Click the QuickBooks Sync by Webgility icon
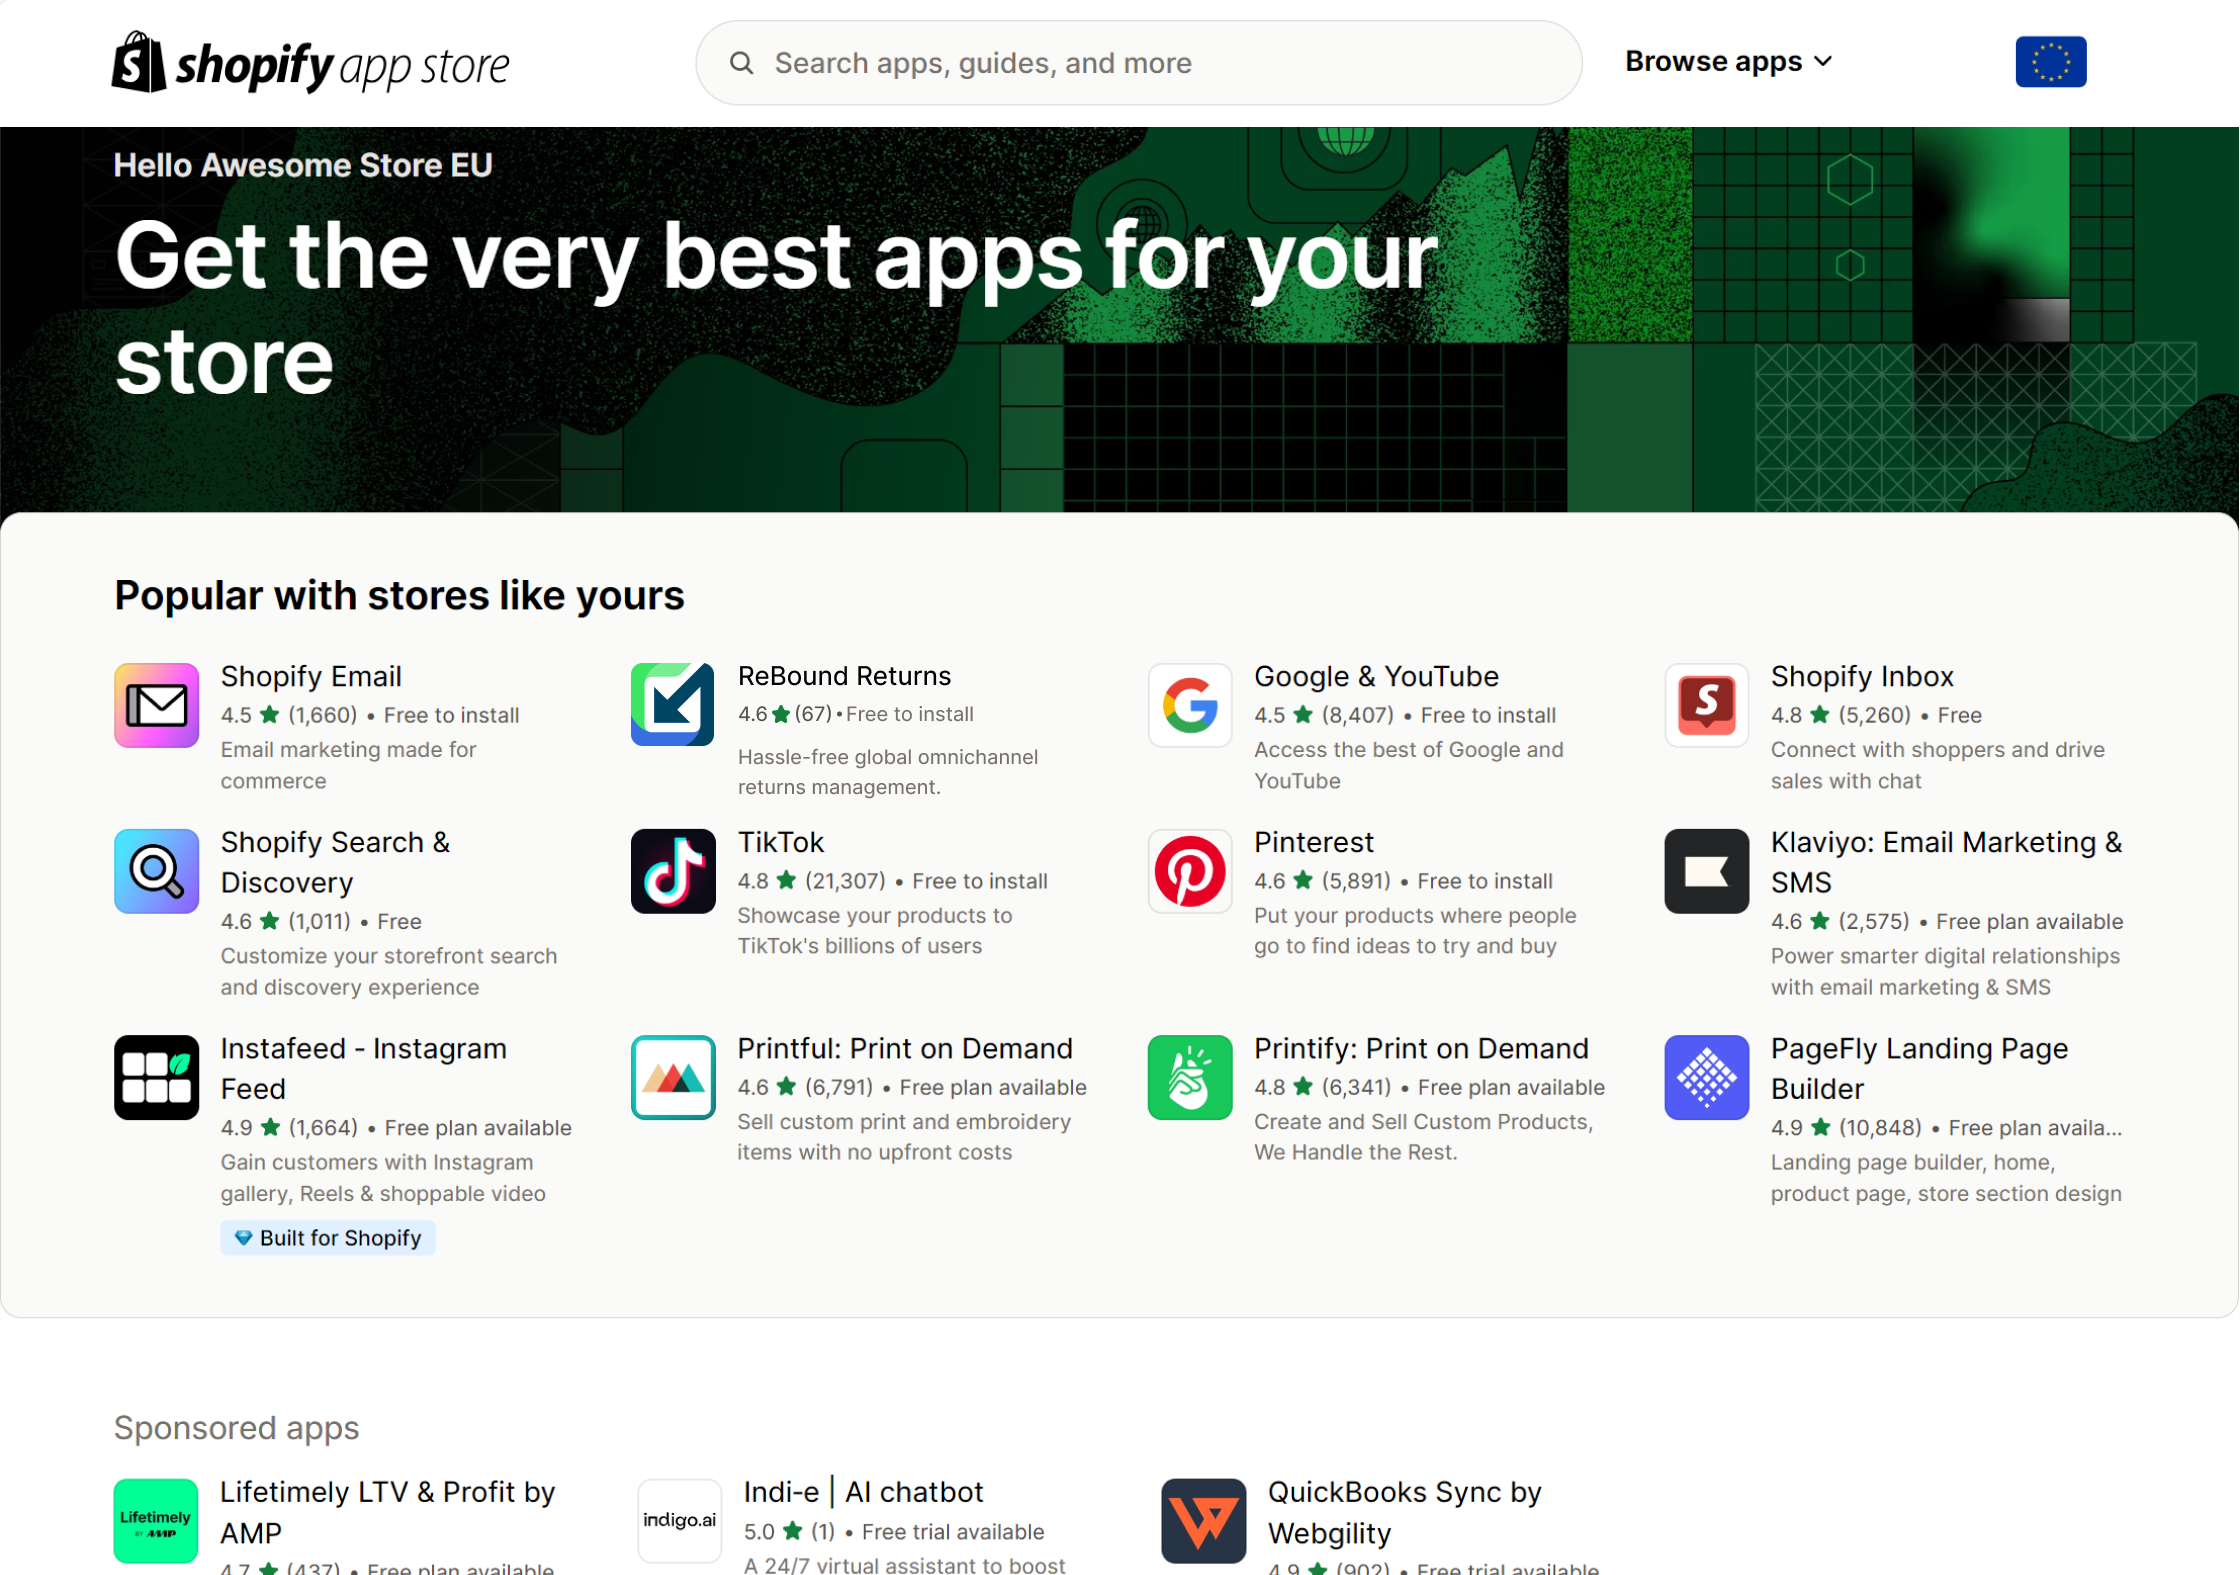The width and height of the screenshot is (2240, 1575). pyautogui.click(x=1203, y=1521)
